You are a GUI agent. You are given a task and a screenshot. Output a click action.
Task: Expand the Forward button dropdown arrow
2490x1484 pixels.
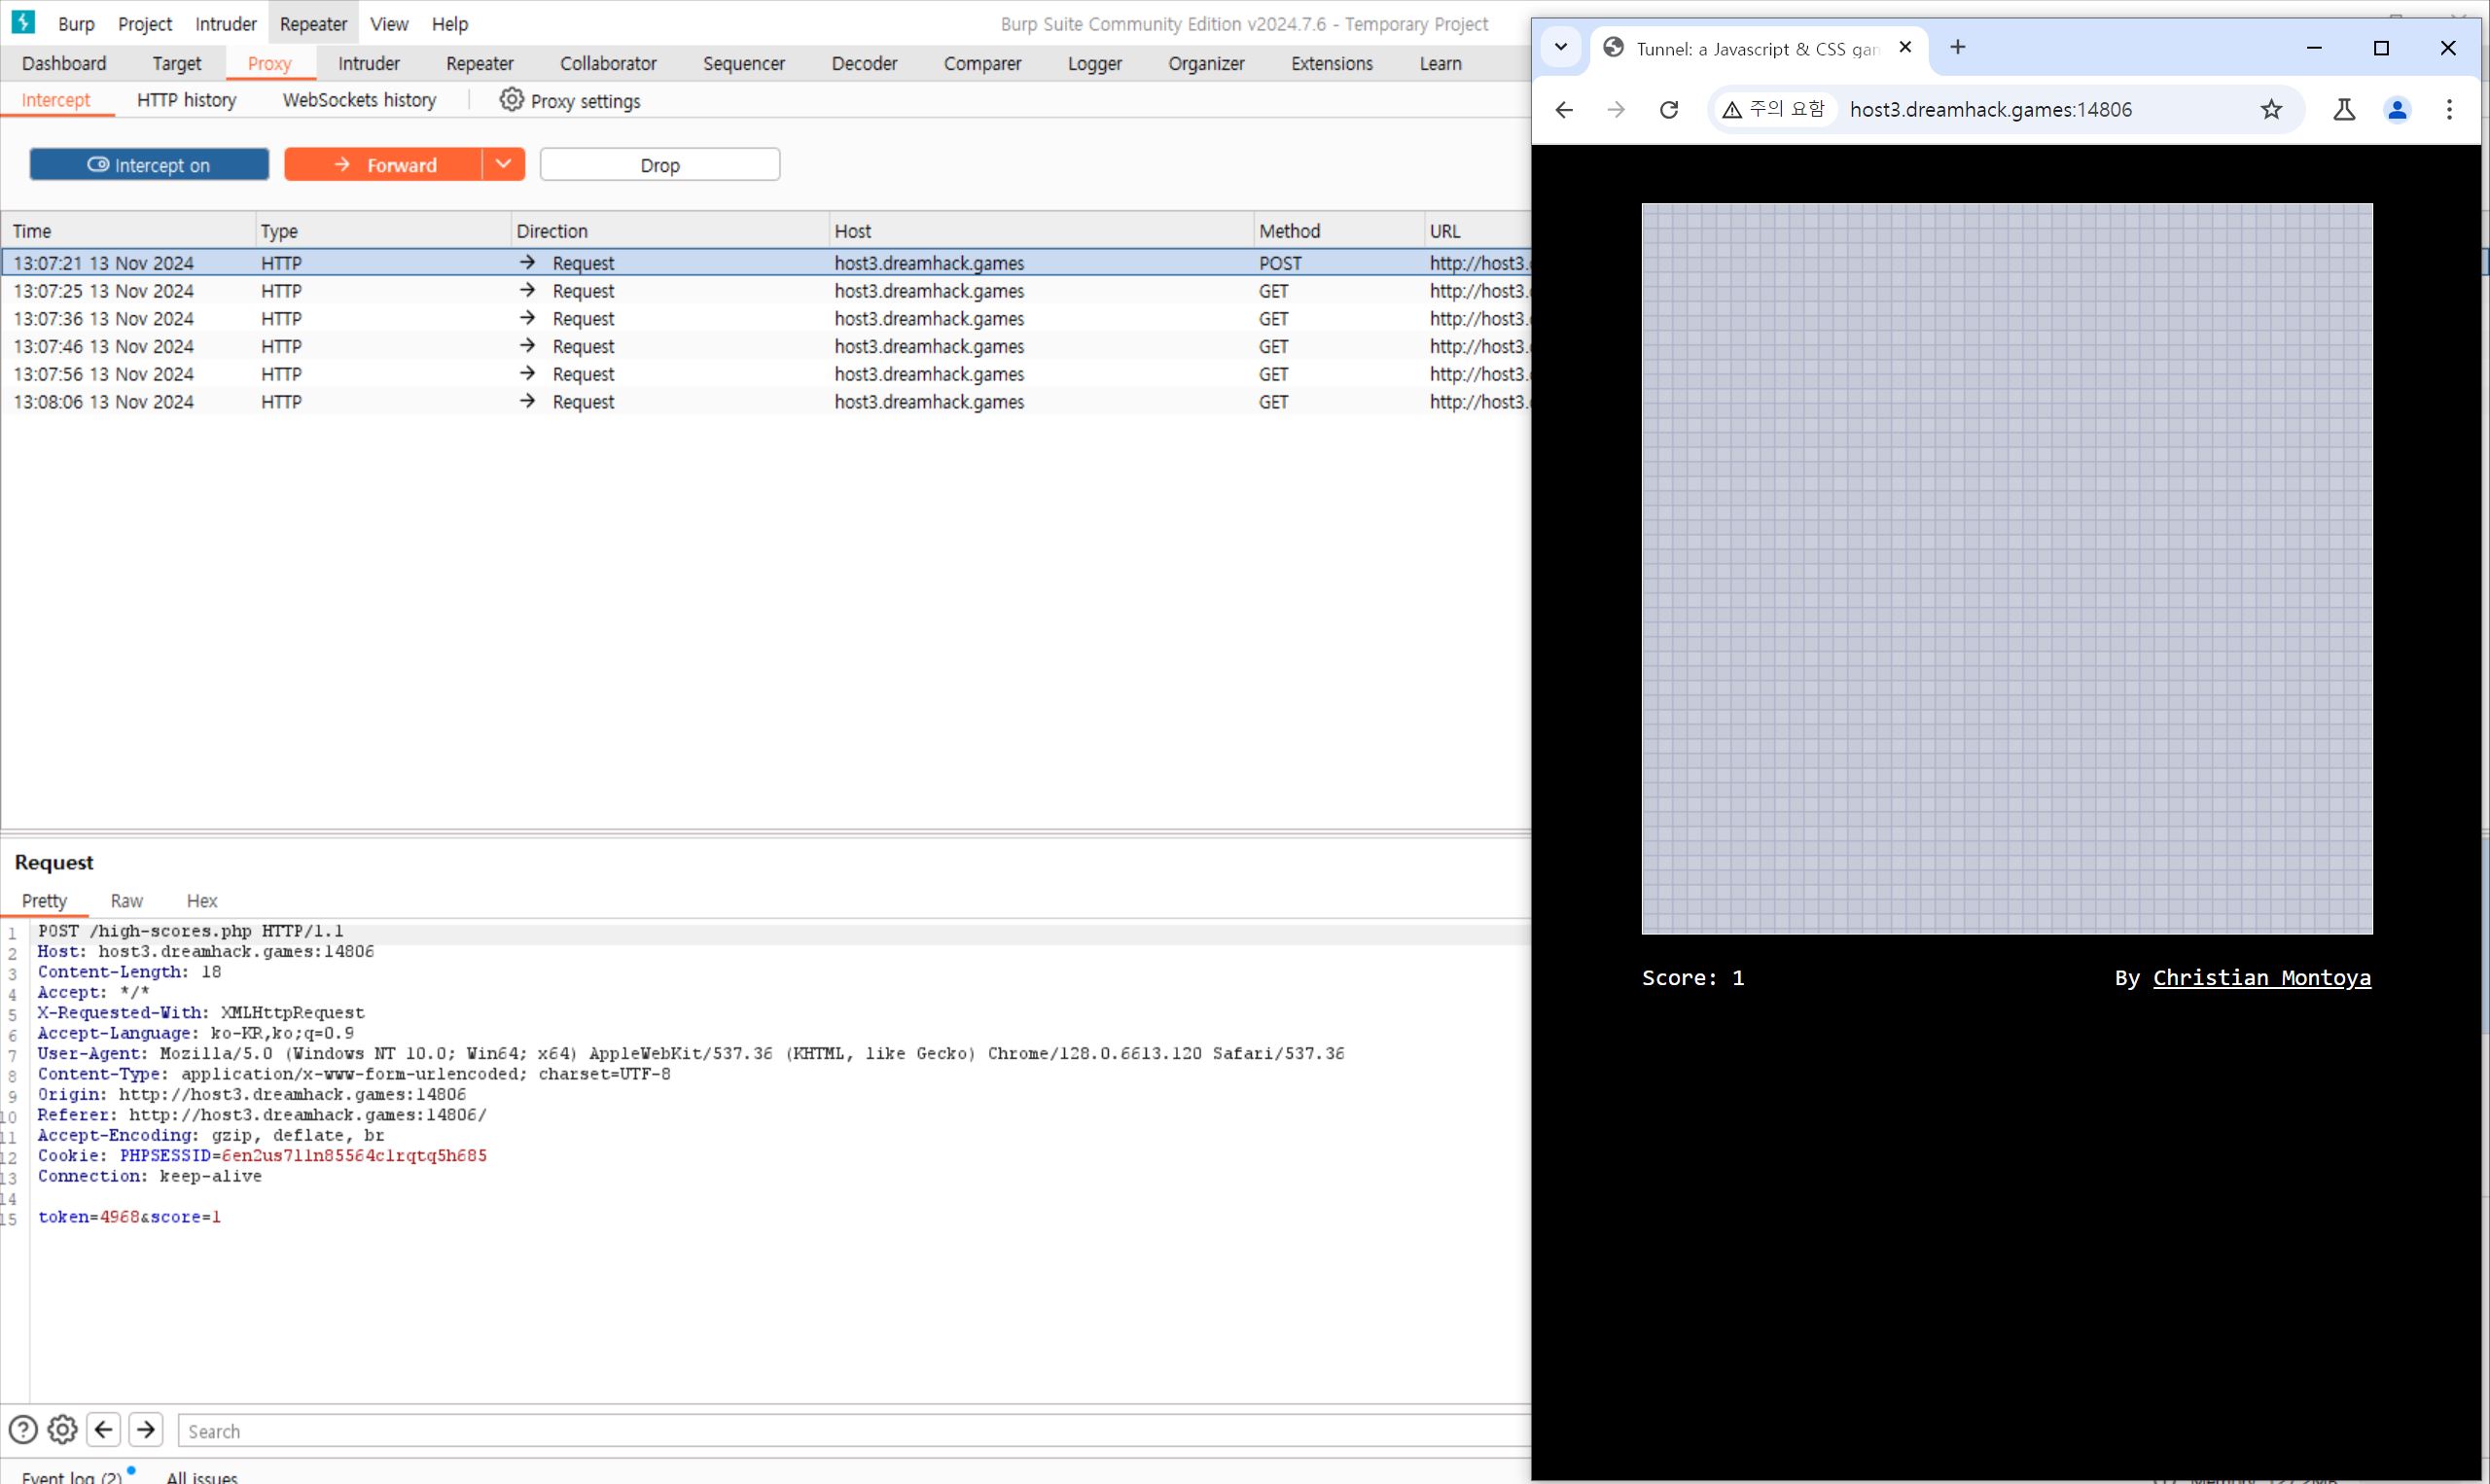pos(503,164)
